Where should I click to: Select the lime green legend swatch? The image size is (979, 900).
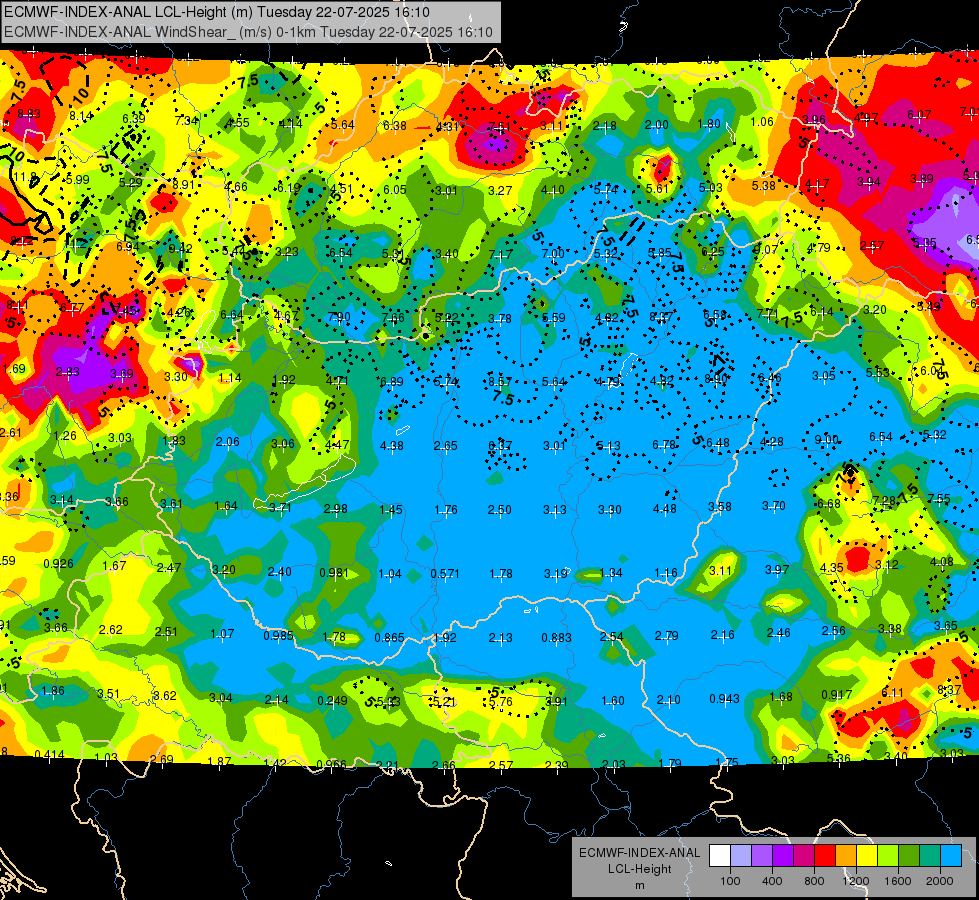[x=888, y=855]
